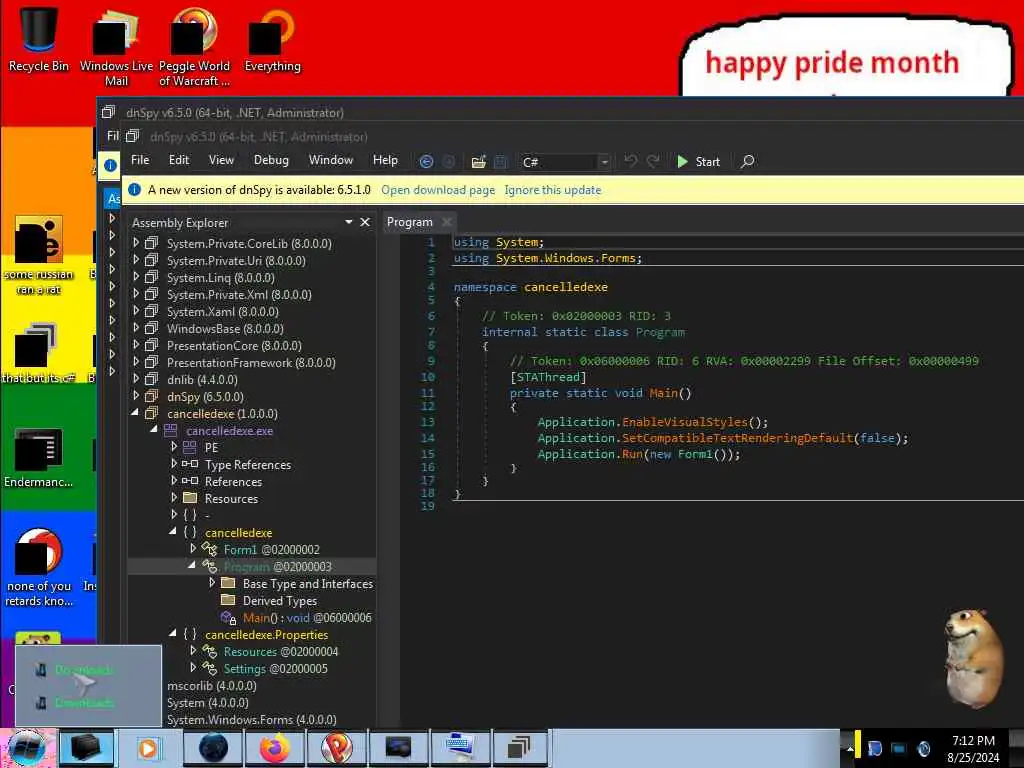The width and height of the screenshot is (1024, 768).
Task: Open the View menu
Action: 221,160
